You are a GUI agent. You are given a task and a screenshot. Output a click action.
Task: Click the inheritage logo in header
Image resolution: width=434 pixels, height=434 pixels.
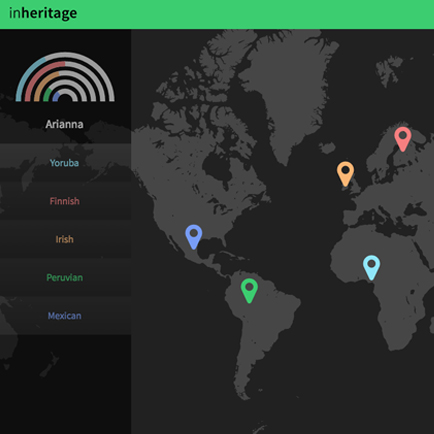[43, 13]
